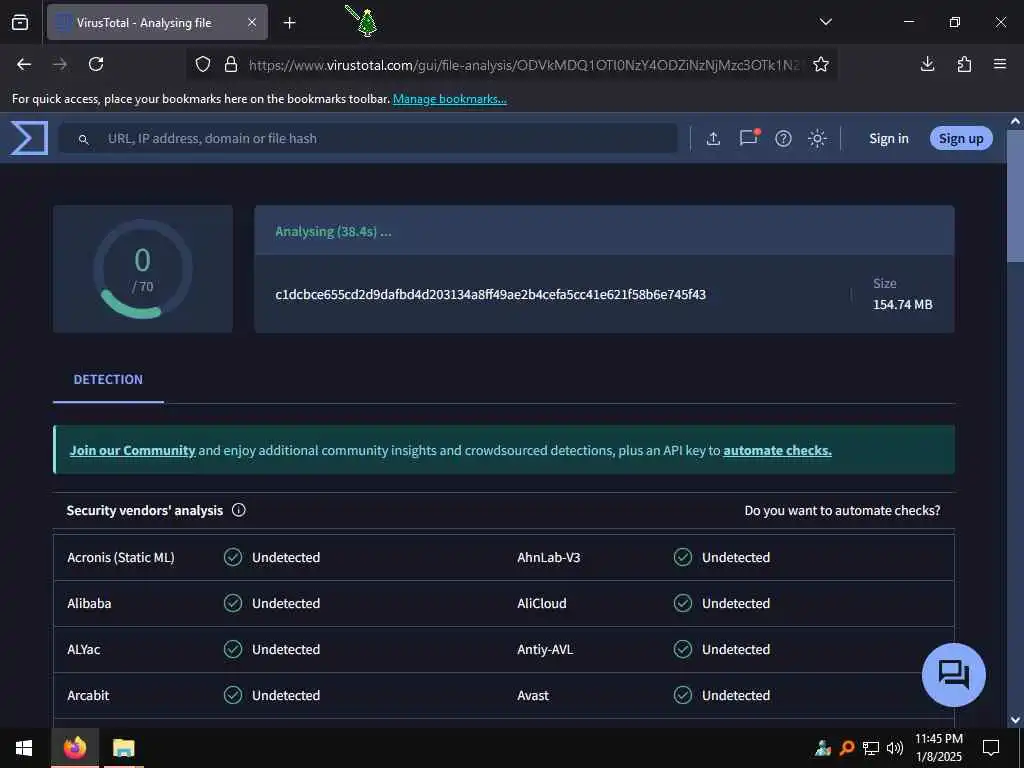Close the VirusTotal tab
This screenshot has width=1024, height=768.
[x=252, y=23]
